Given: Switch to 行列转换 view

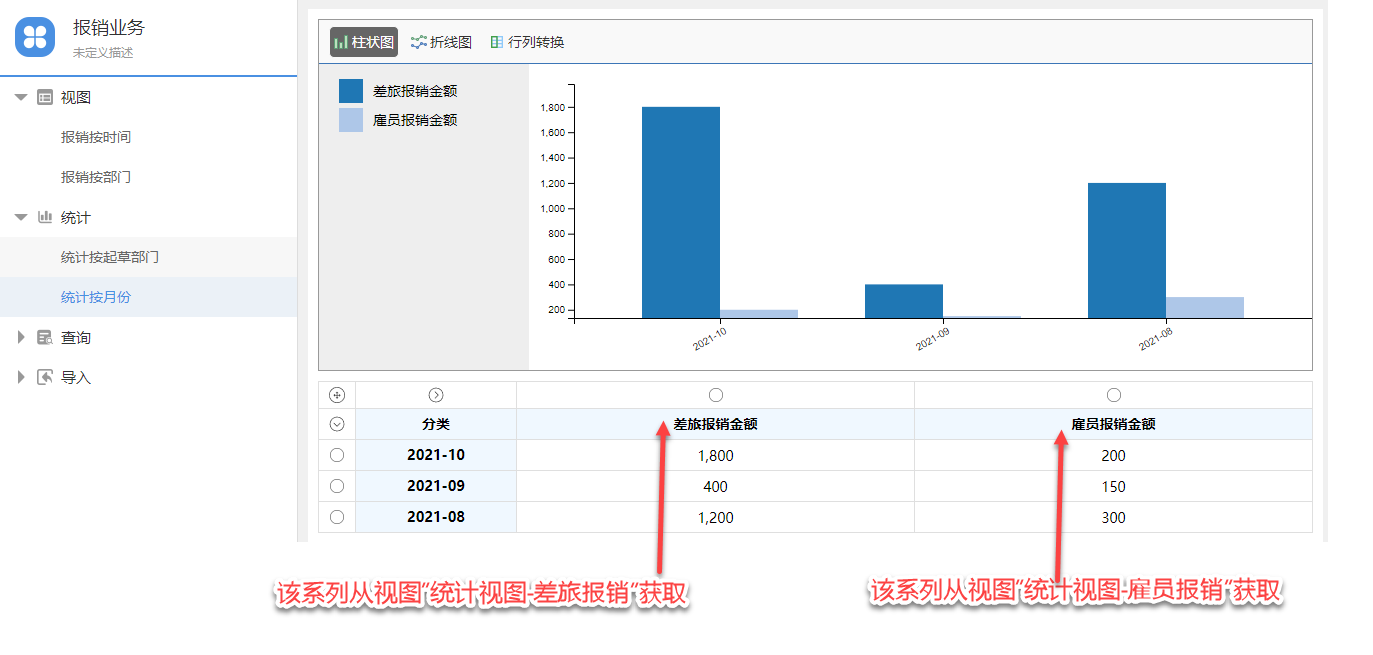Looking at the screenshot, I should (x=527, y=42).
